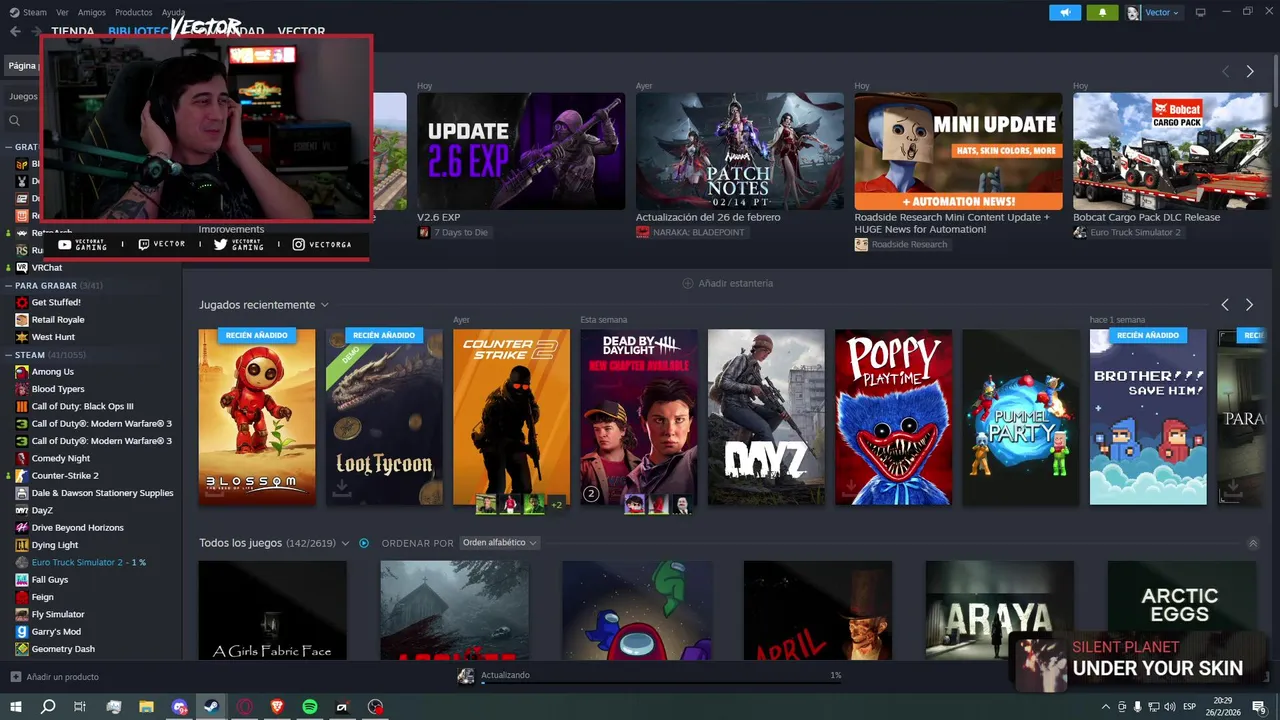The width and height of the screenshot is (1280, 720).
Task: Switch to the VECTOR profile tab
Action: (x=301, y=31)
